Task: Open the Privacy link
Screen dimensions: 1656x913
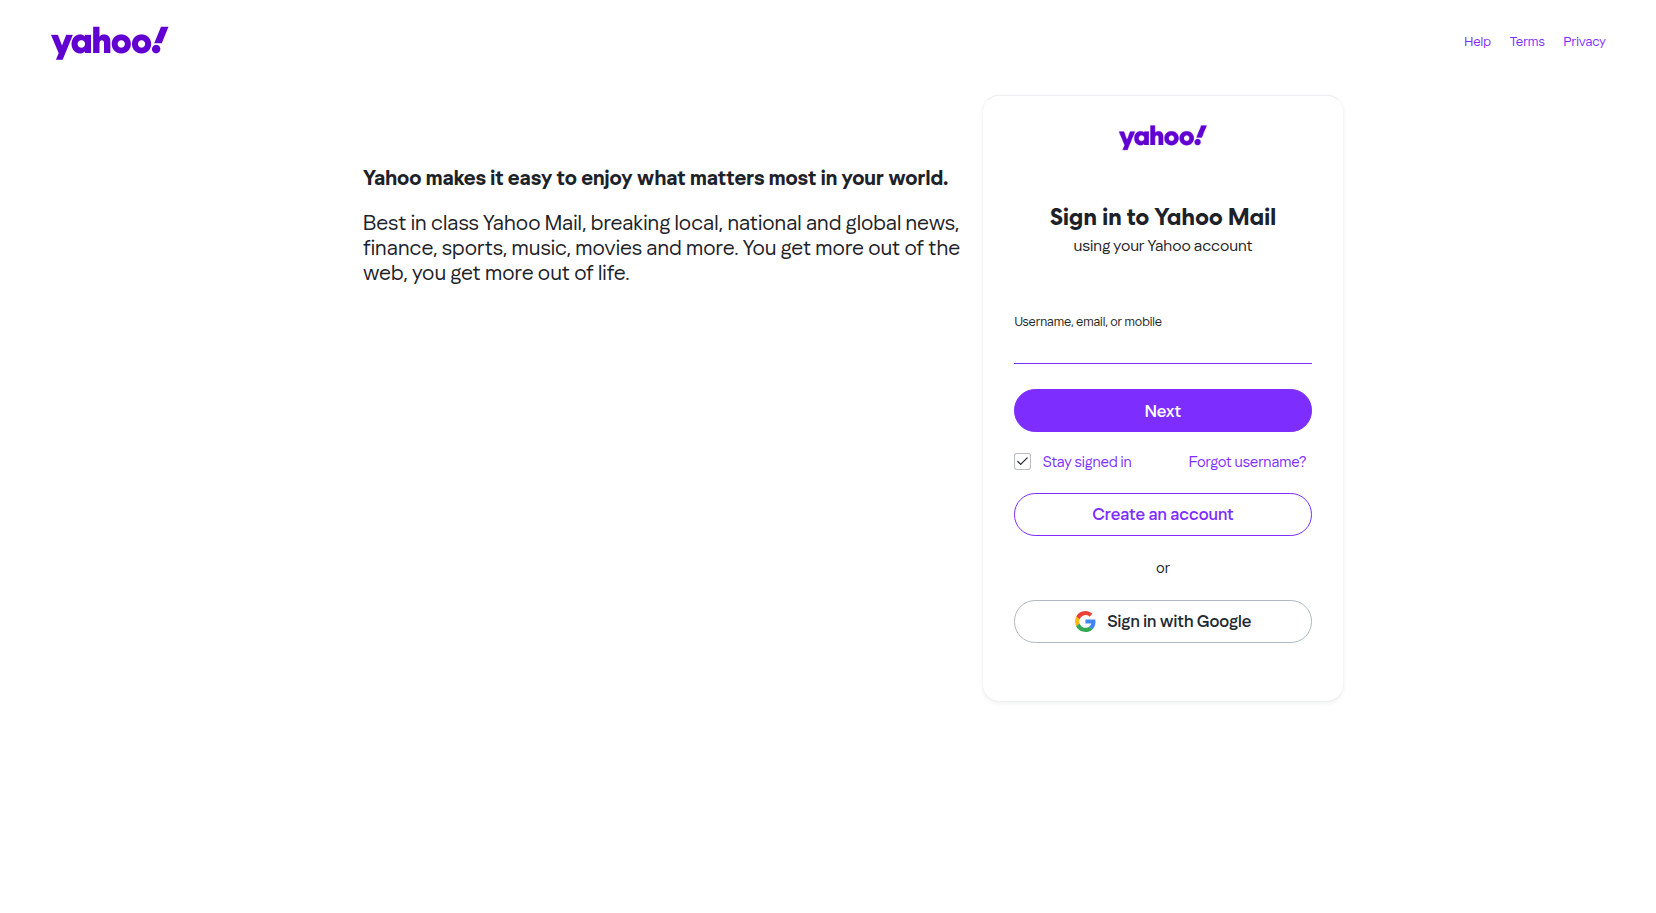Action: click(1584, 42)
